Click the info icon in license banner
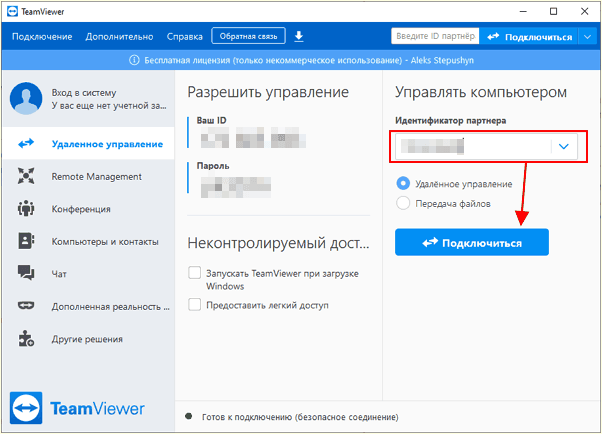Screen dimensions: 602x434 (134, 60)
